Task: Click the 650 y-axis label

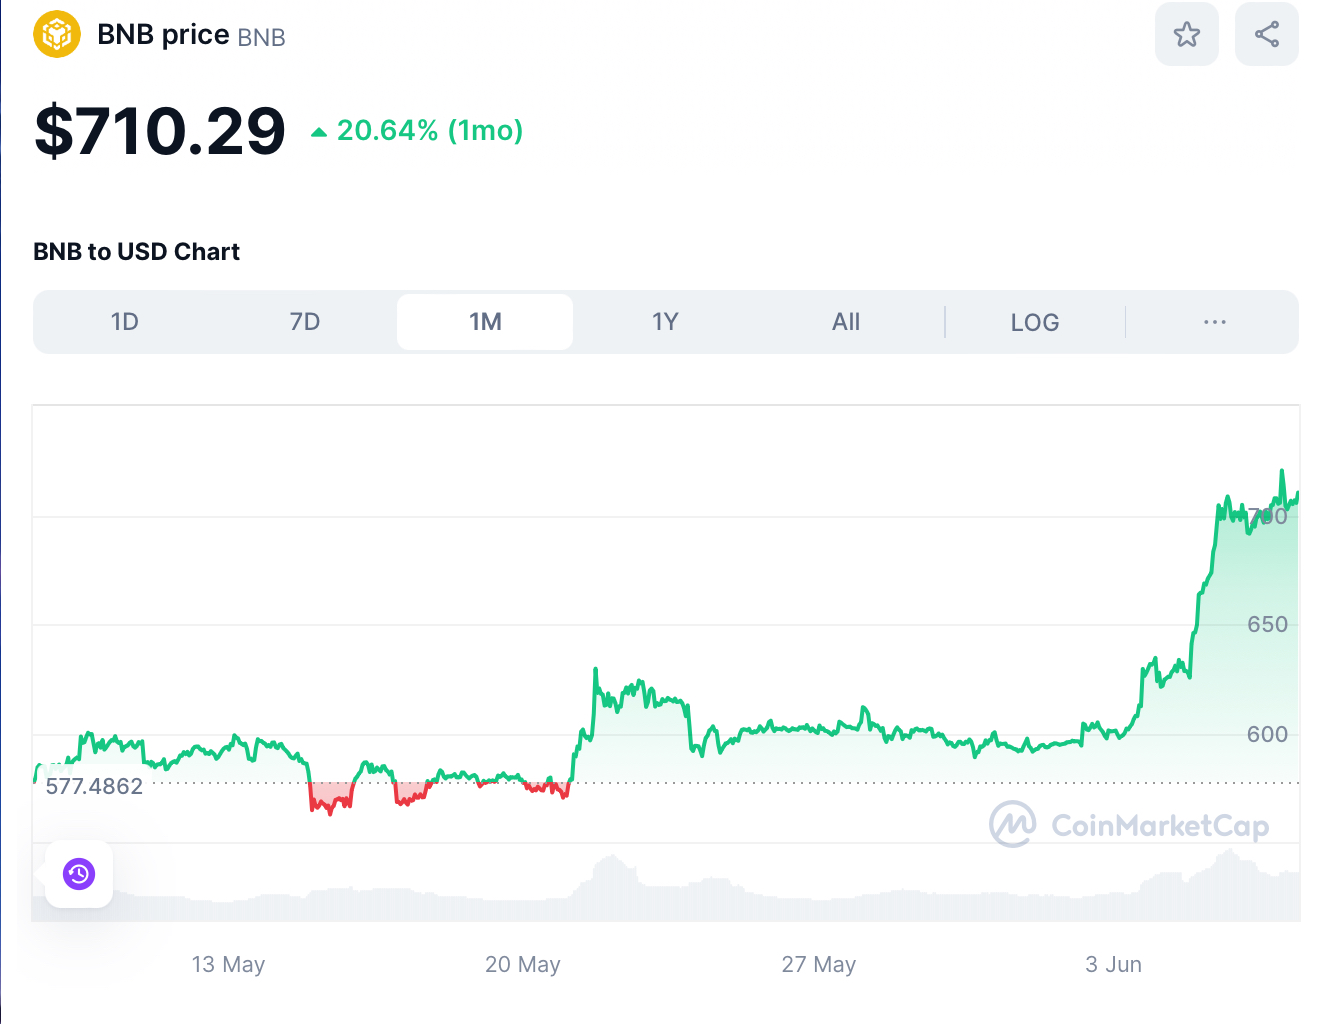Action: click(x=1267, y=625)
